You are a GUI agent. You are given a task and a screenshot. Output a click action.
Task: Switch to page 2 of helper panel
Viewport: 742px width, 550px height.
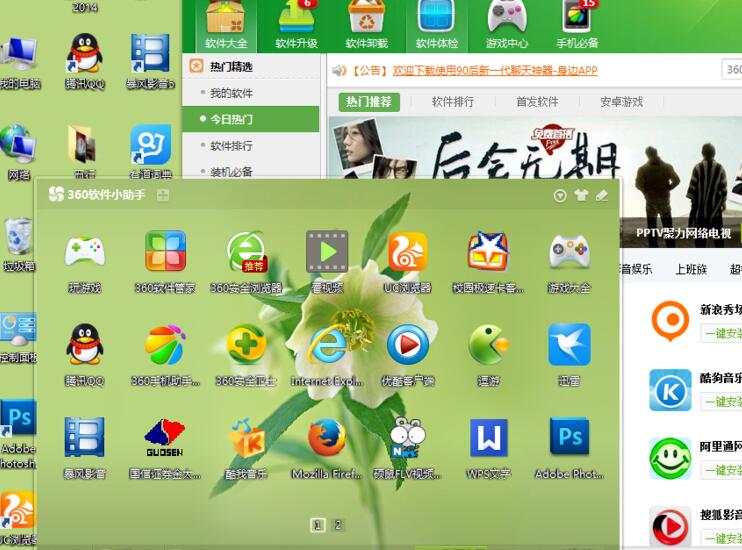[x=338, y=524]
